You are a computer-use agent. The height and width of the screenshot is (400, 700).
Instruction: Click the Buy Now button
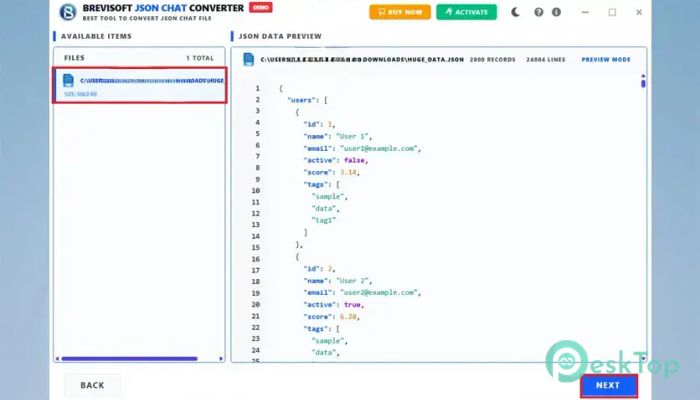400,12
